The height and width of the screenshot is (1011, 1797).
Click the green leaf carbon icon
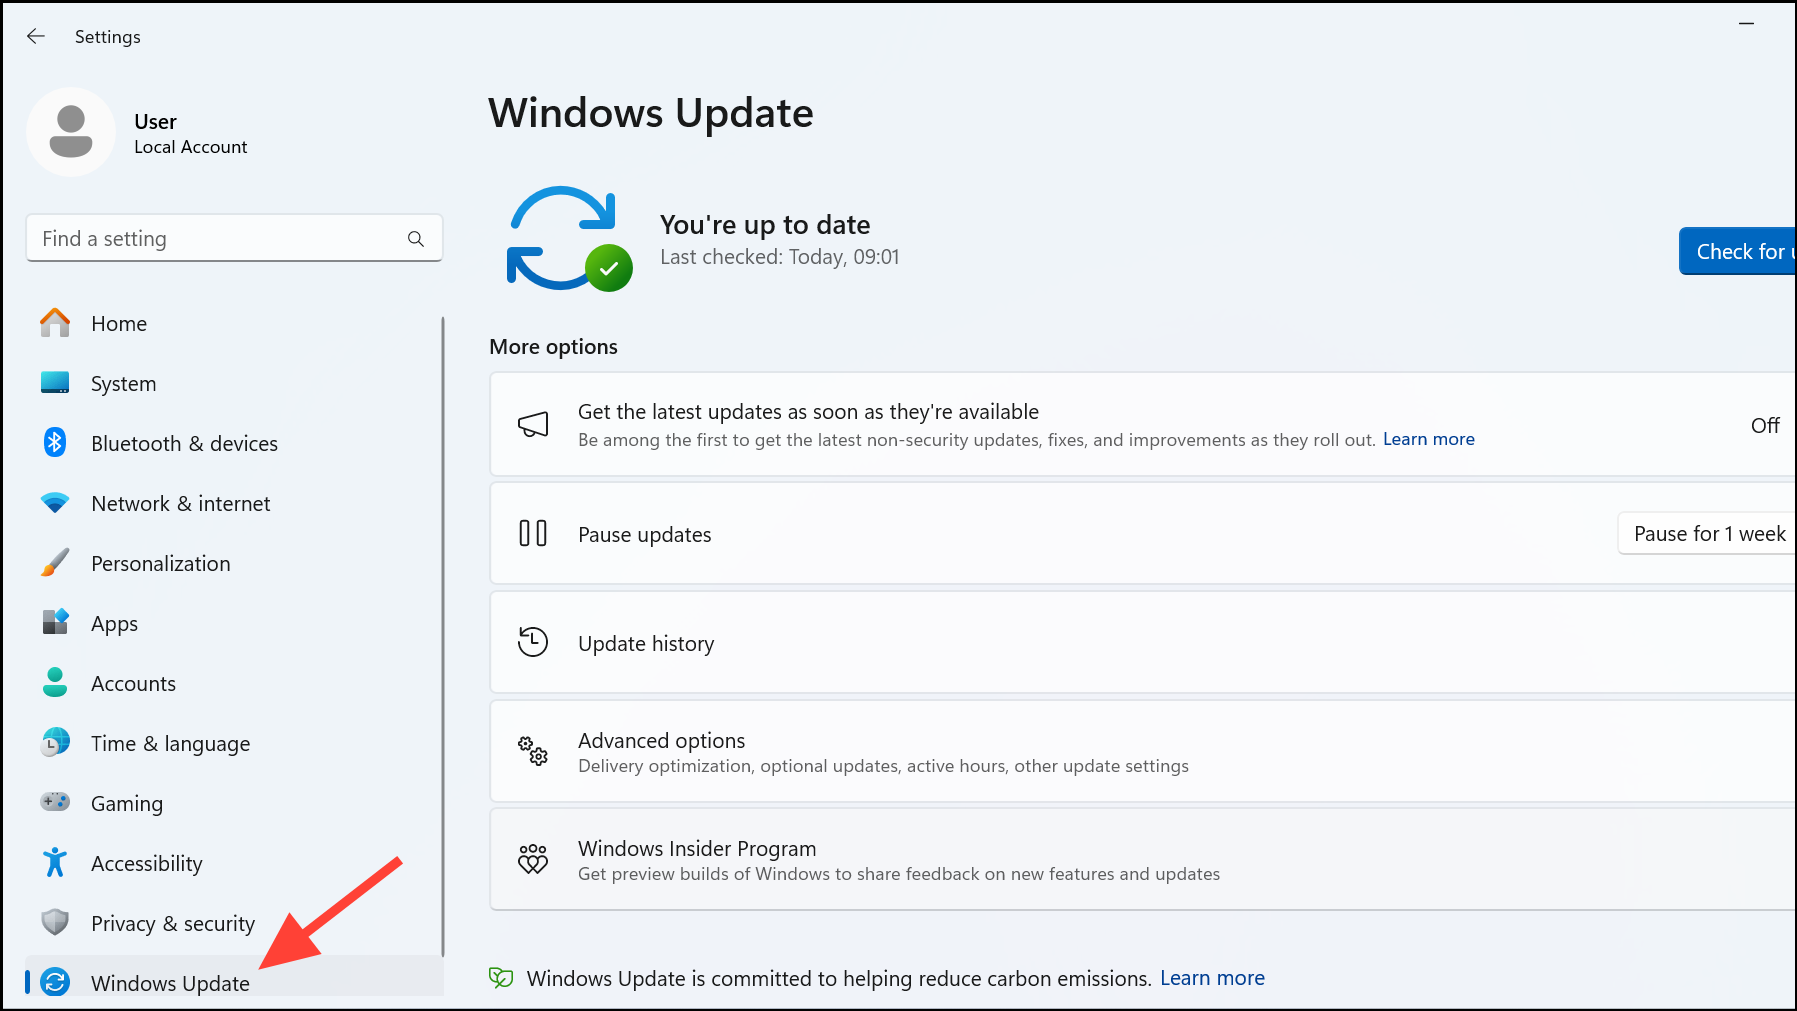501,978
